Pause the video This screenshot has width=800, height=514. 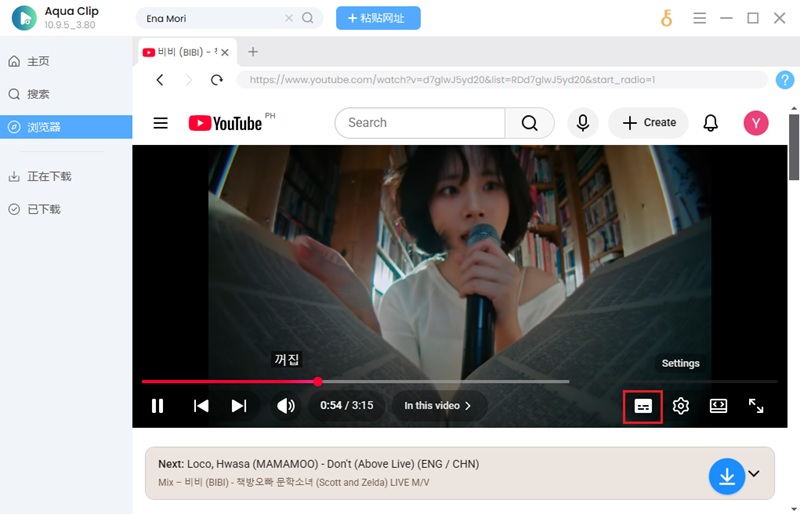158,406
